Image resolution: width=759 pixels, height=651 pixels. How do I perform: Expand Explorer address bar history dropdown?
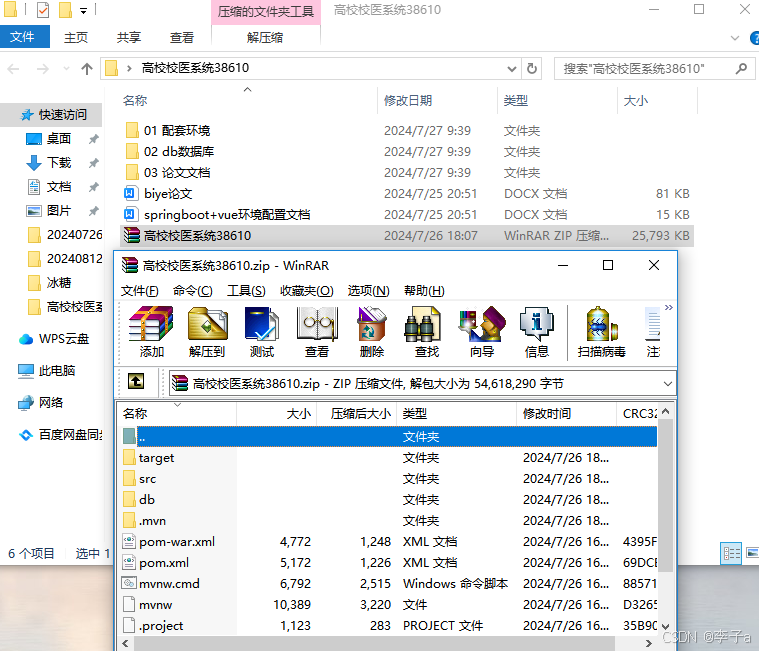click(512, 69)
